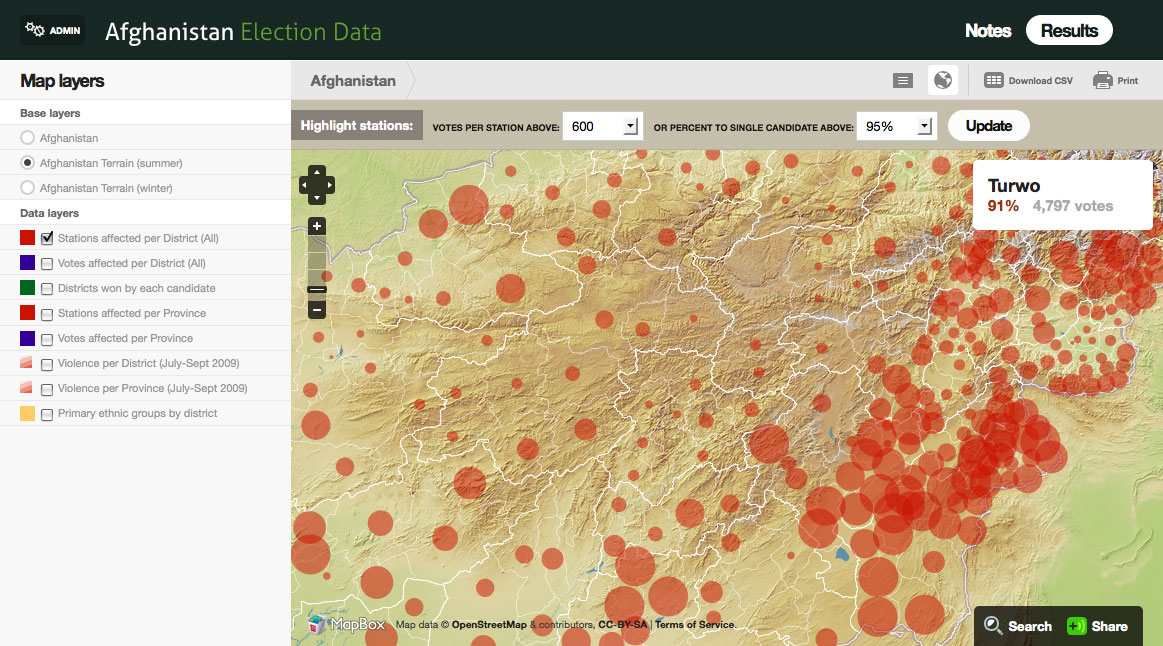Zoom out with the minus button
Image resolution: width=1163 pixels, height=646 pixels.
pos(317,309)
